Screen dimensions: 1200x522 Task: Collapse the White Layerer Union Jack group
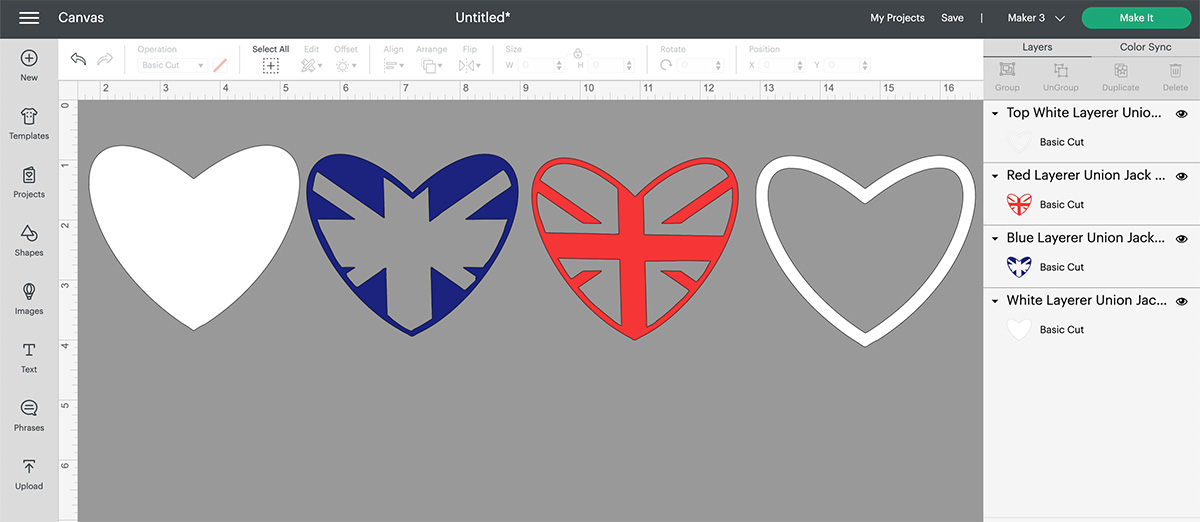click(995, 301)
